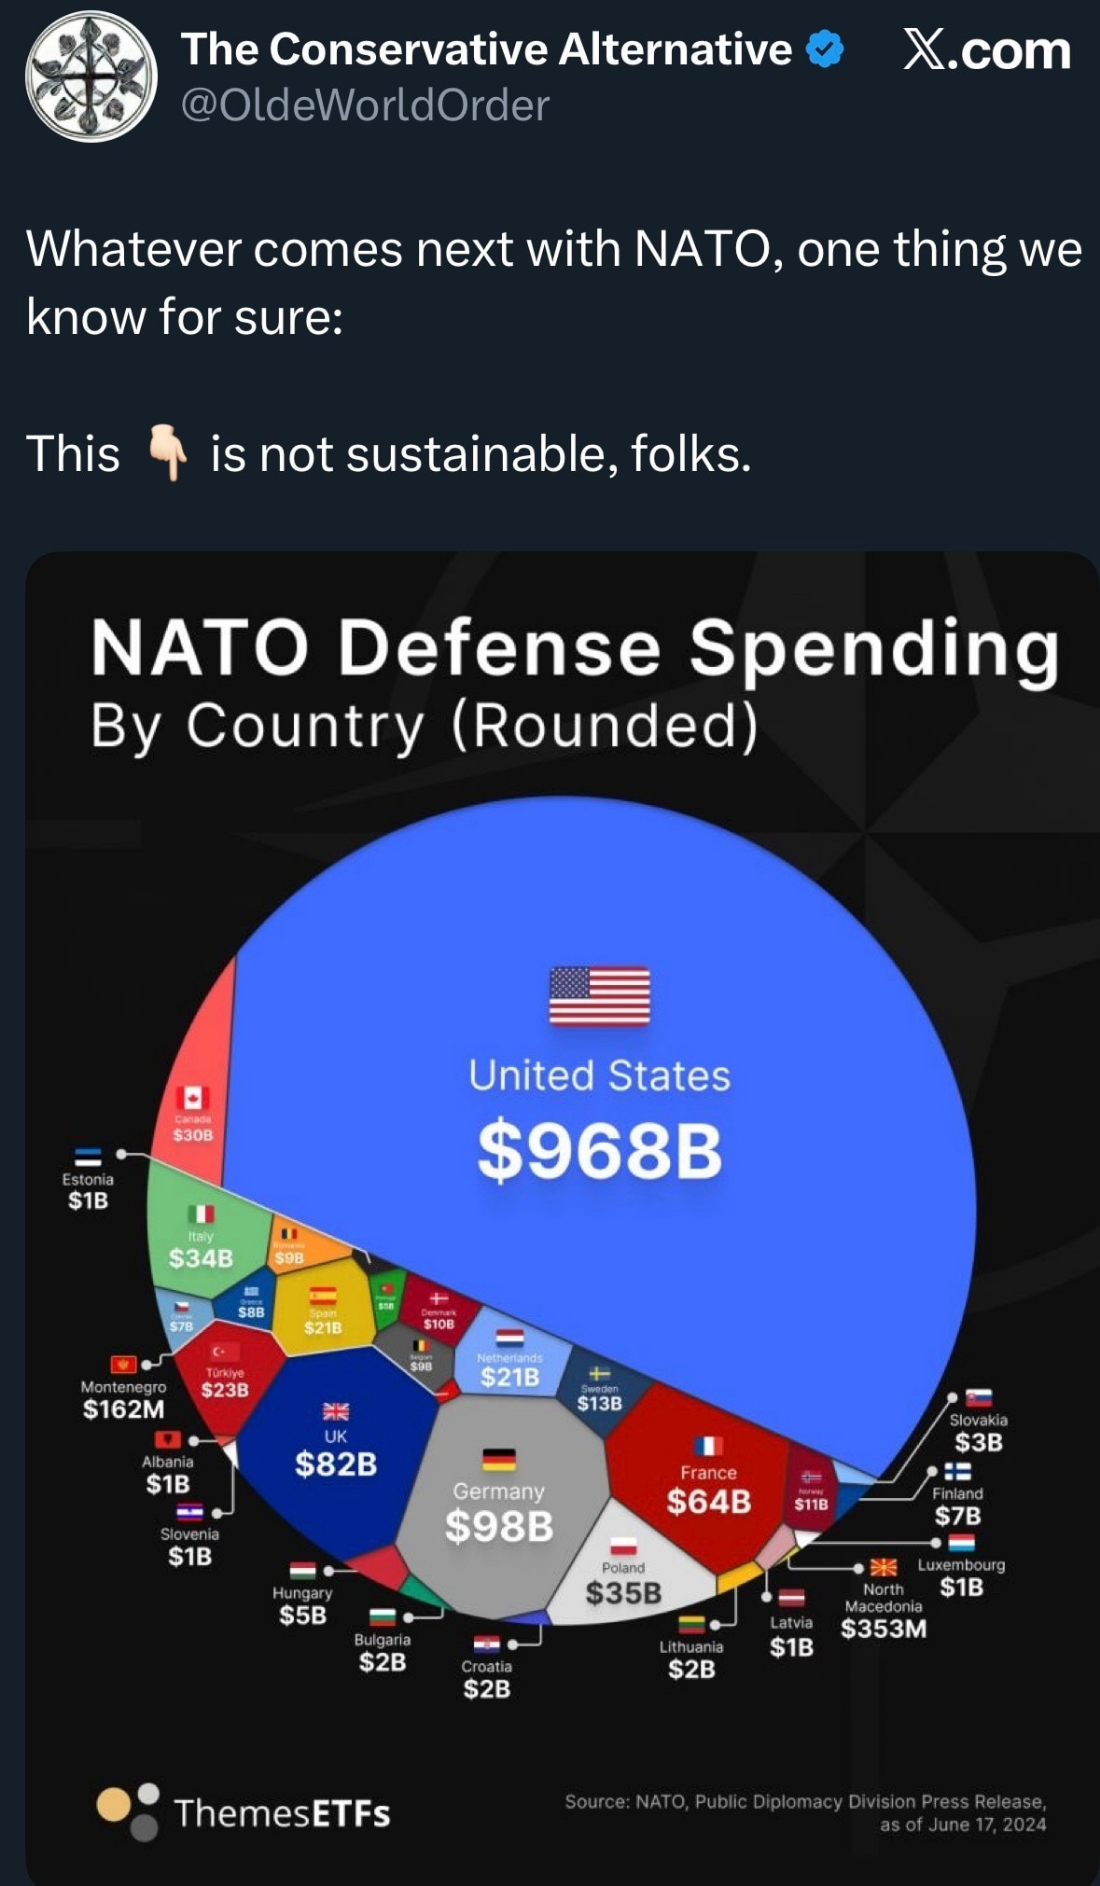1100x1886 pixels.
Task: Click The Conservative Alternative account name
Action: tap(486, 49)
